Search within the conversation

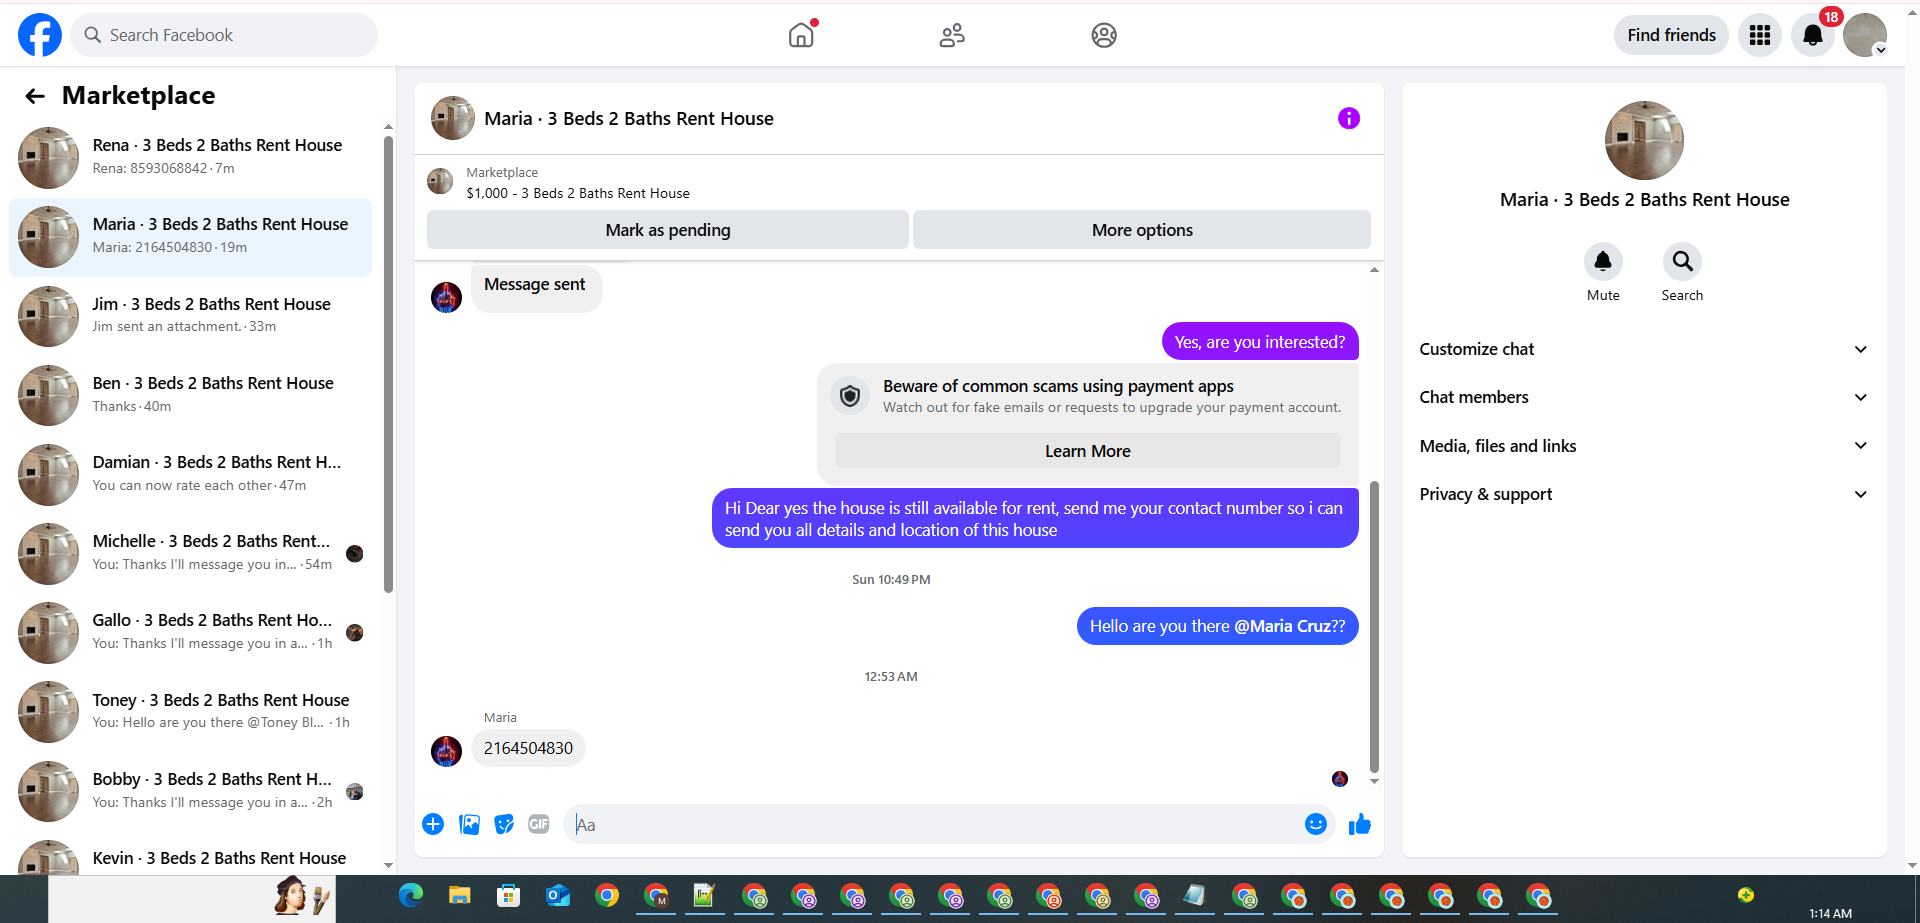tap(1682, 272)
